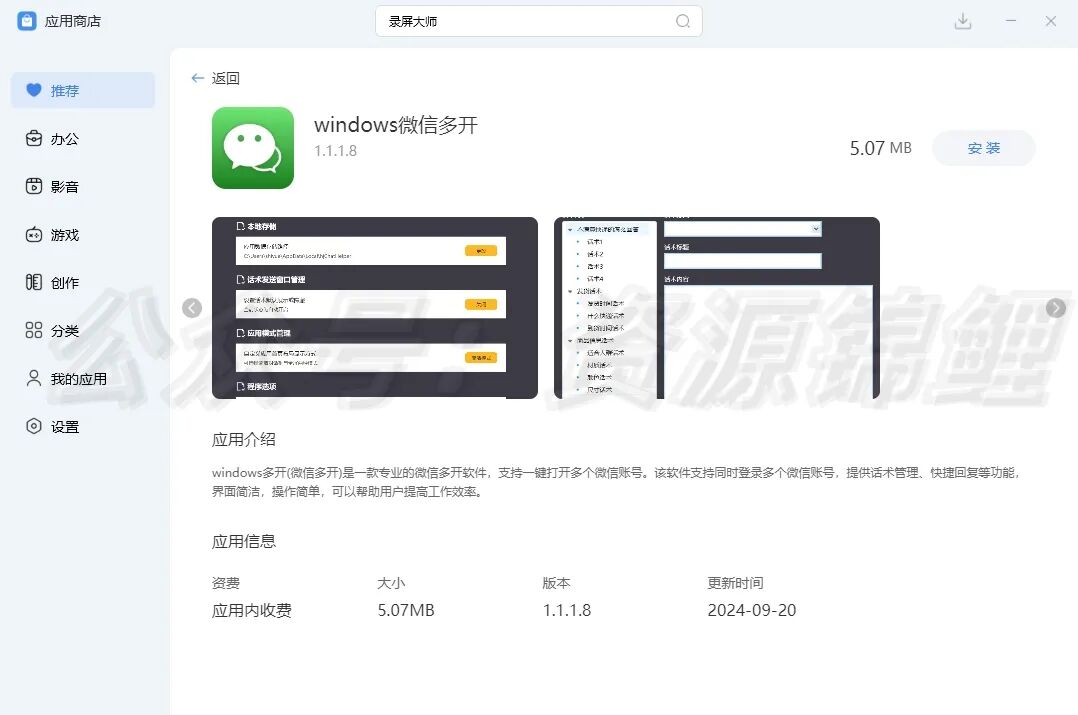Click the 返回 text link
The height and width of the screenshot is (715, 1078).
click(x=226, y=78)
